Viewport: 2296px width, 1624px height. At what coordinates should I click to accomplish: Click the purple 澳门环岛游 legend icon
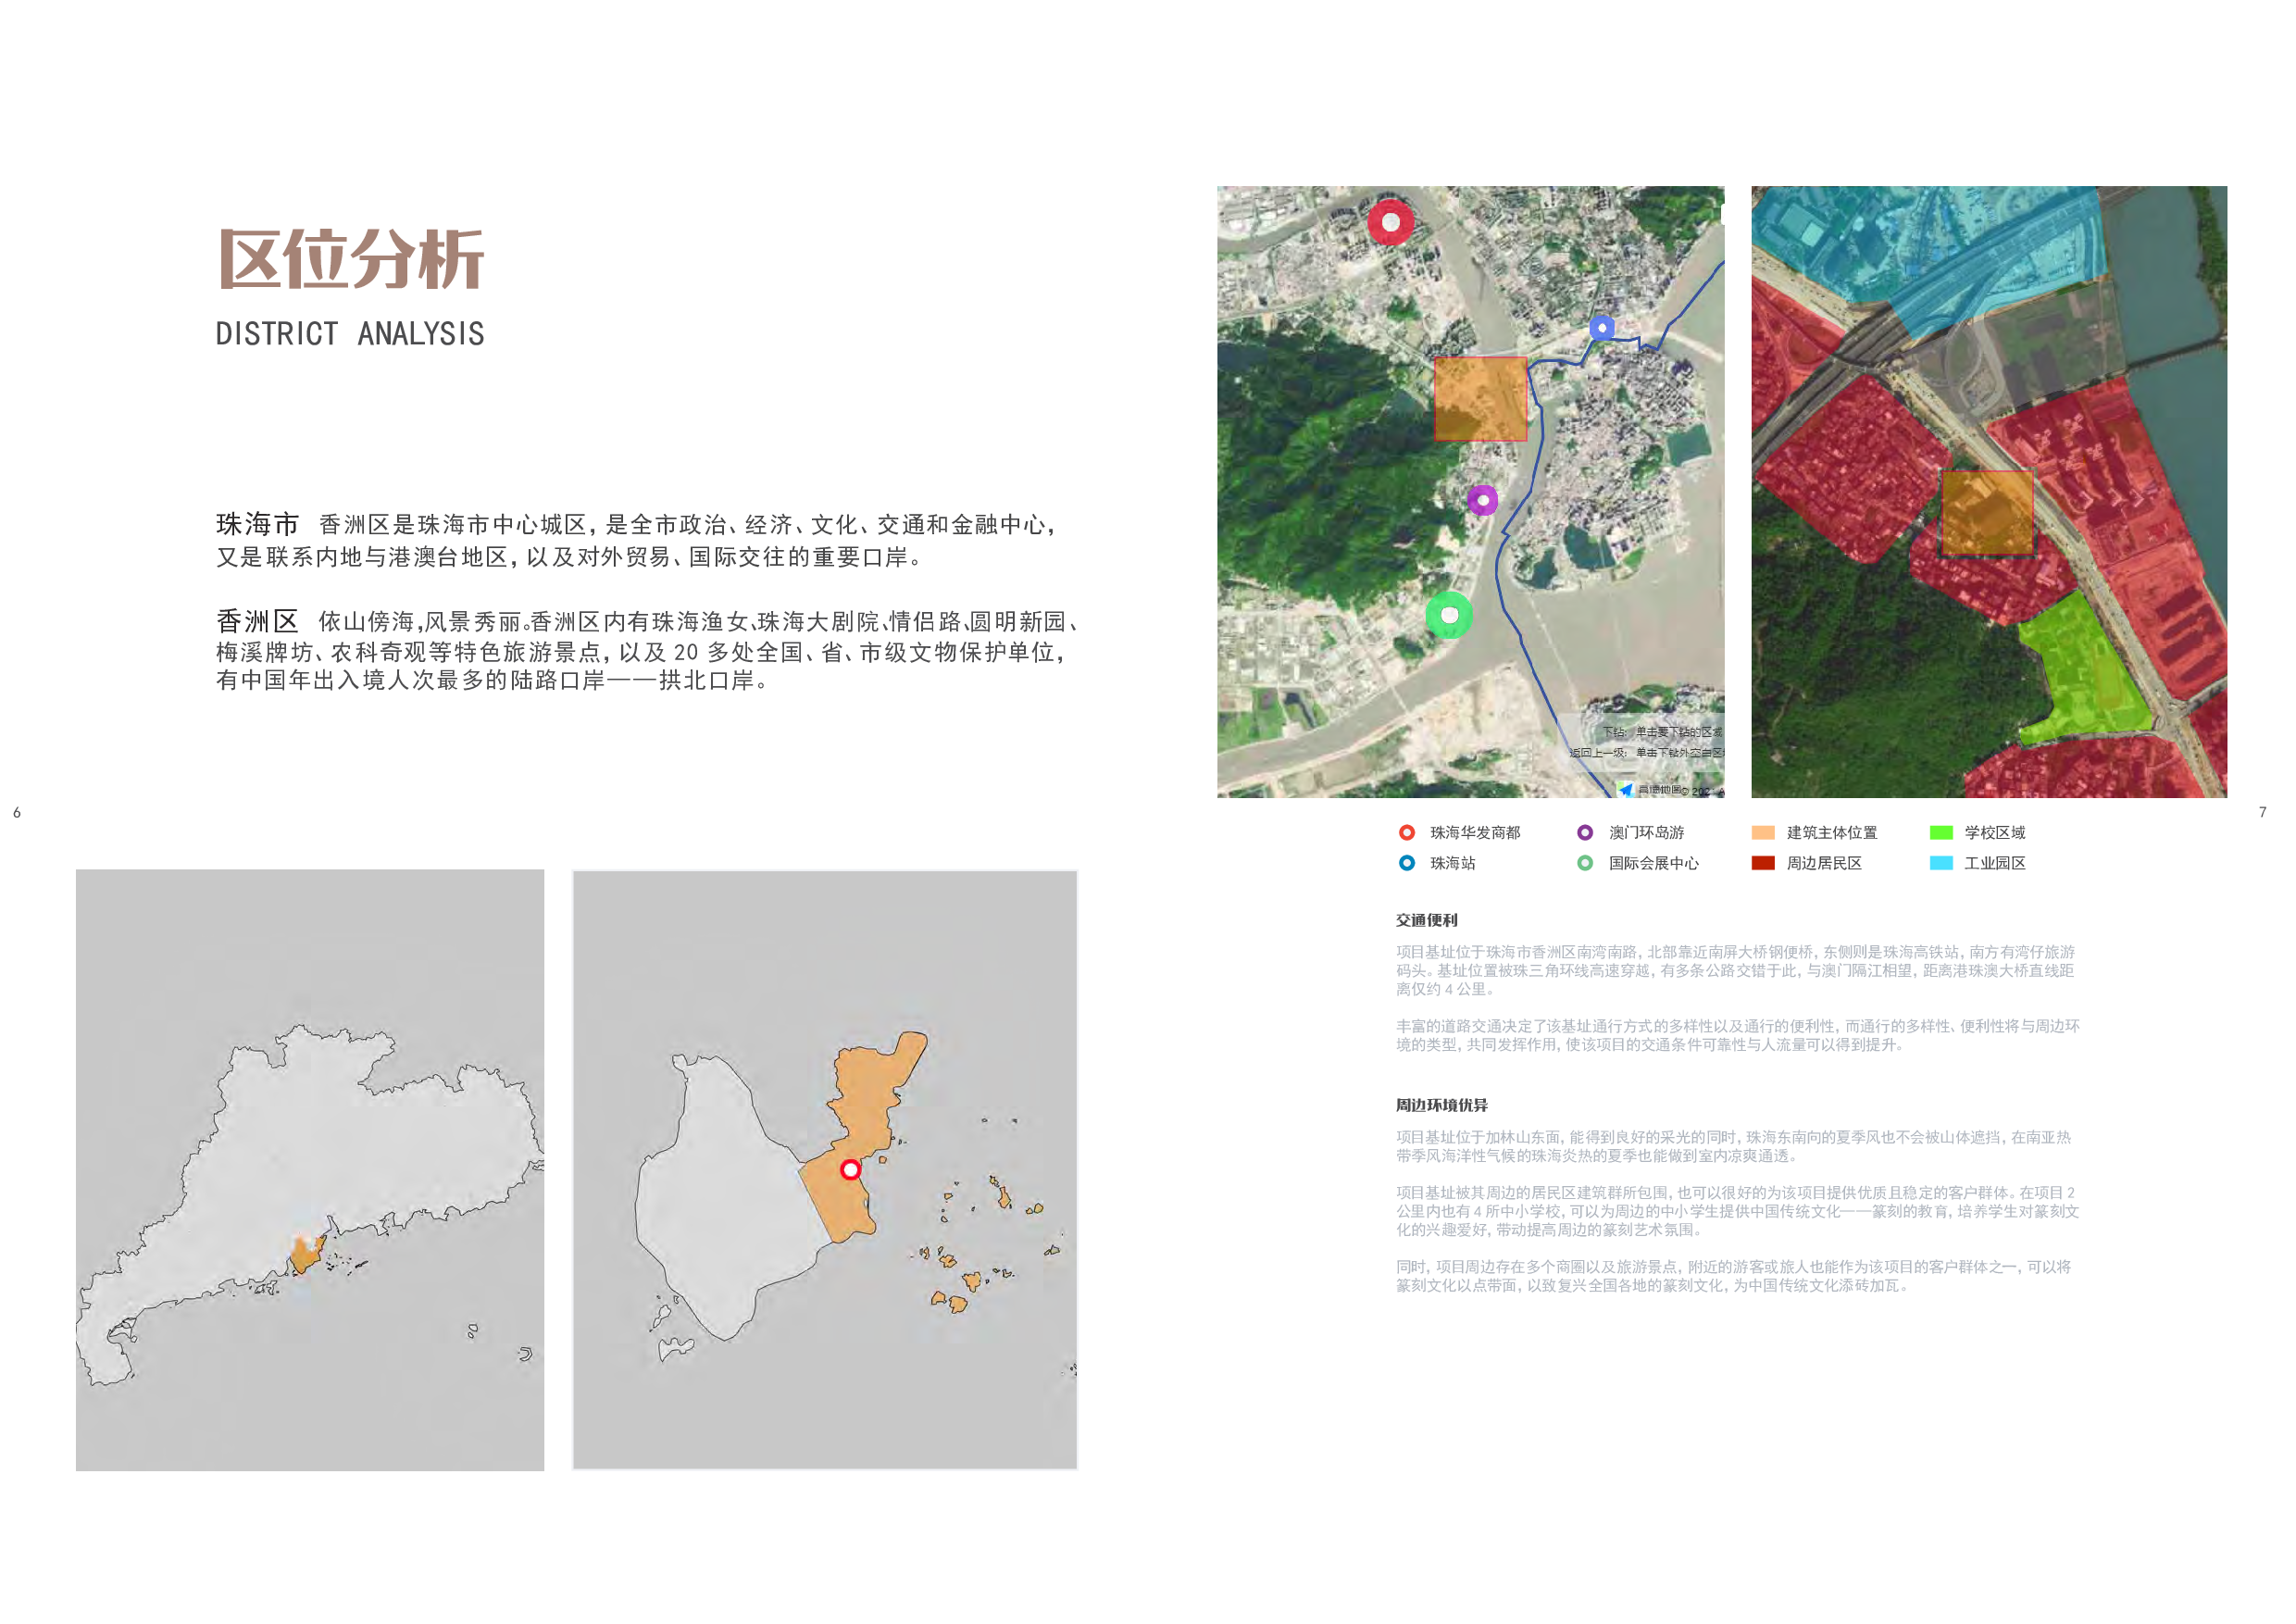tap(1585, 832)
